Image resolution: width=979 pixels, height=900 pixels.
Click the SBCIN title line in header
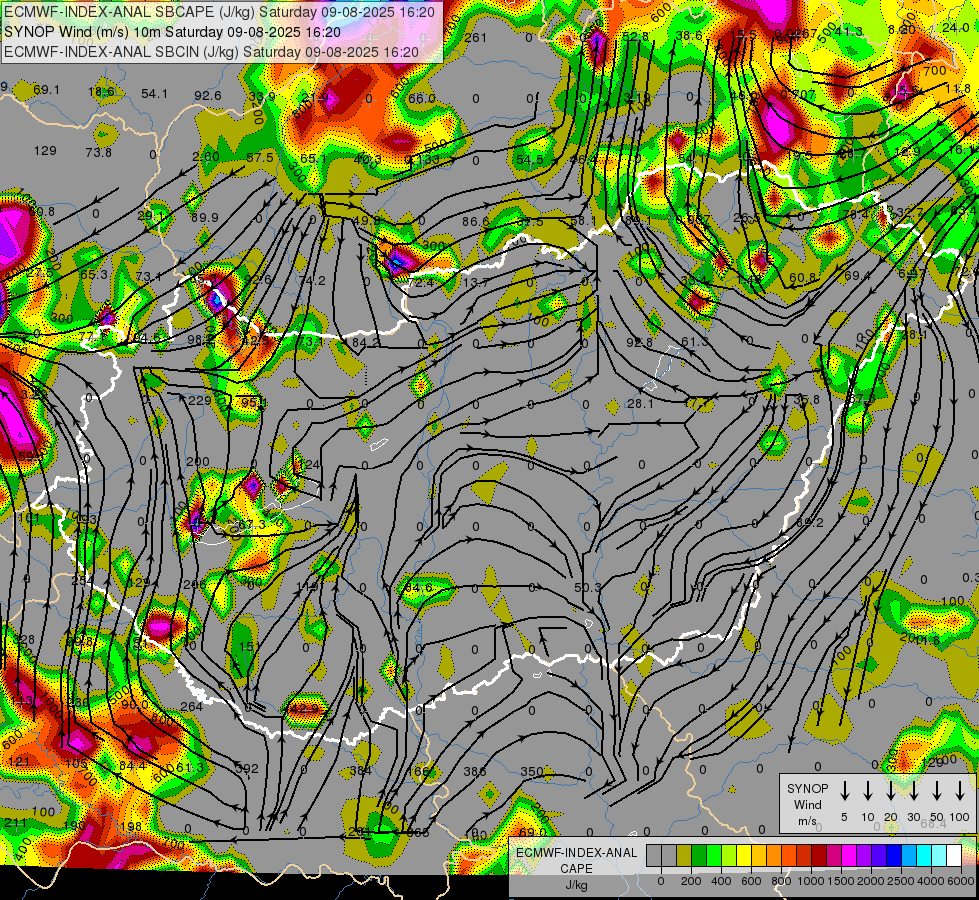tap(211, 52)
